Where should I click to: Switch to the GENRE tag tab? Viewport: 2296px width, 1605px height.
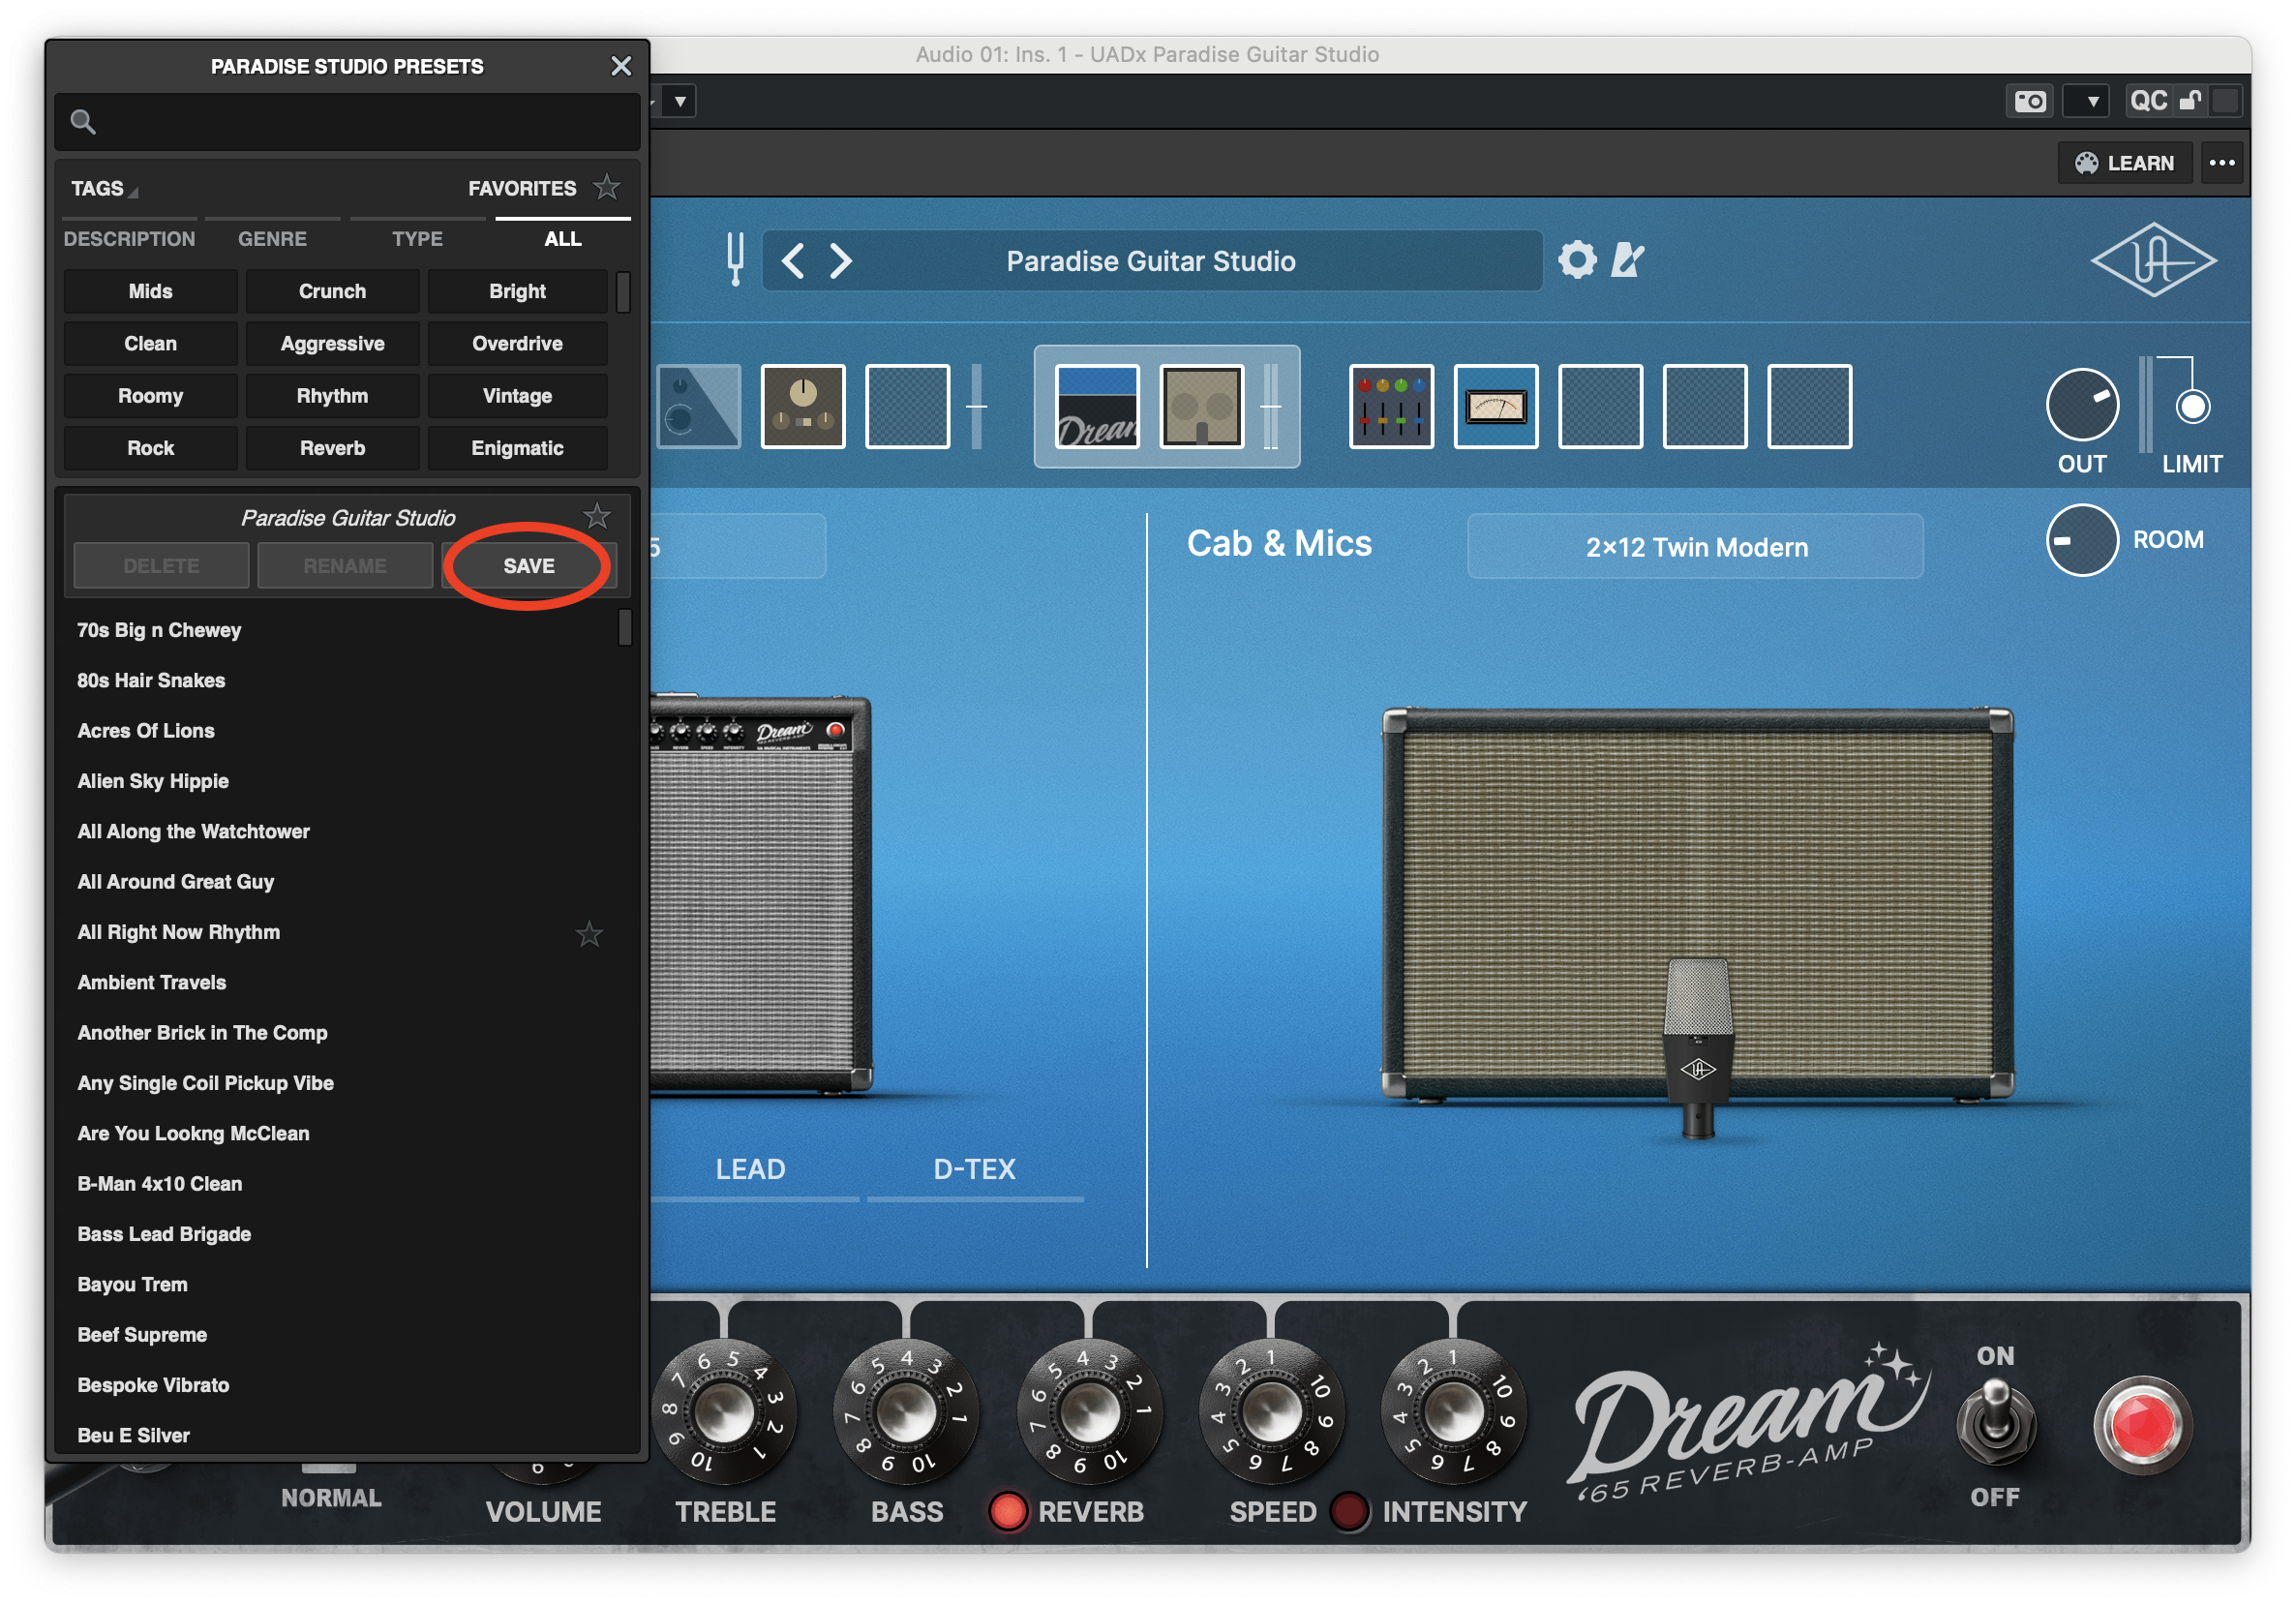tap(272, 238)
